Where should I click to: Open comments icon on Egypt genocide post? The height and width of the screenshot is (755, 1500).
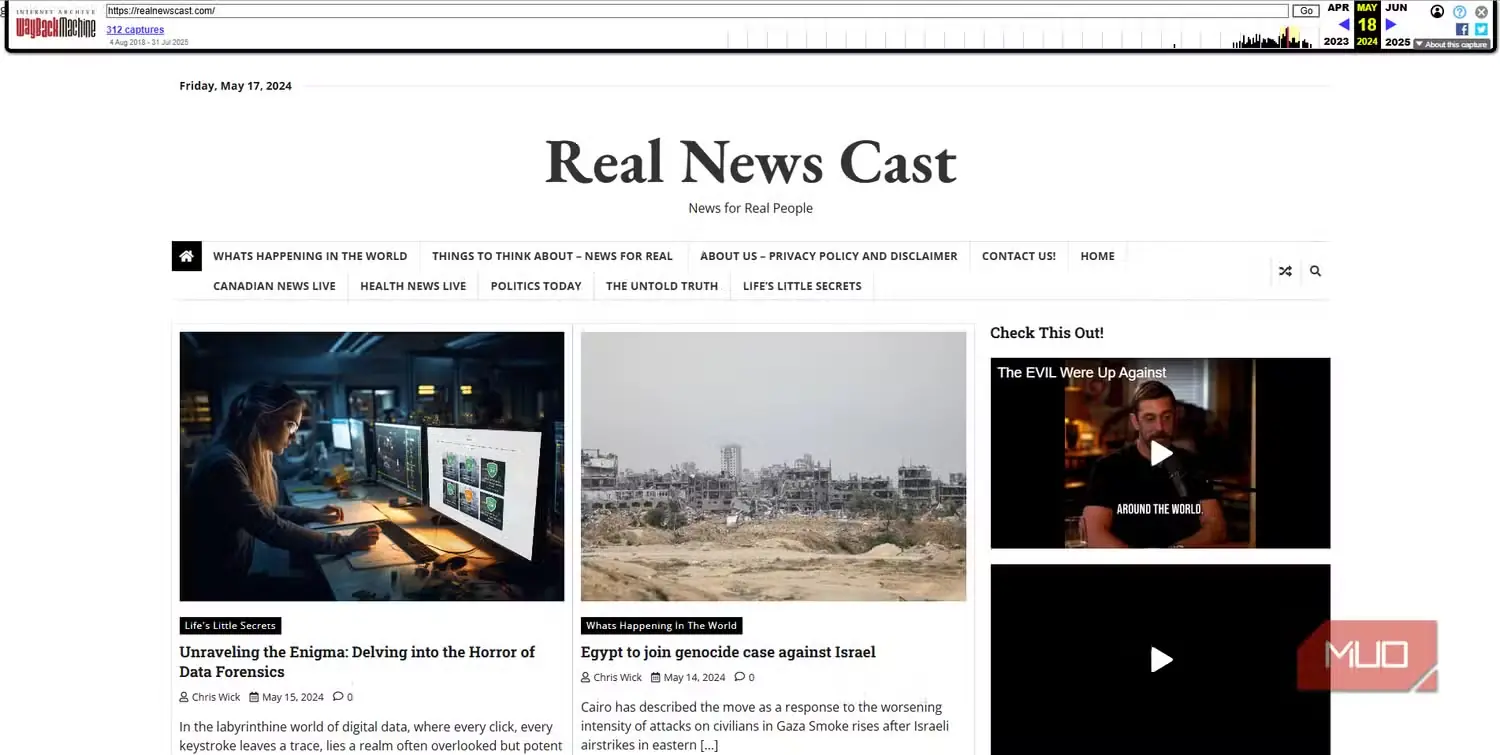click(x=740, y=677)
